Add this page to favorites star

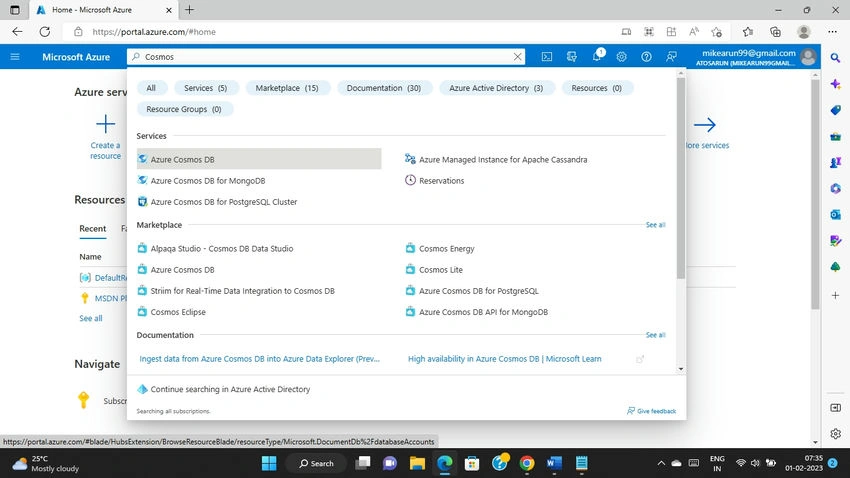click(716, 32)
